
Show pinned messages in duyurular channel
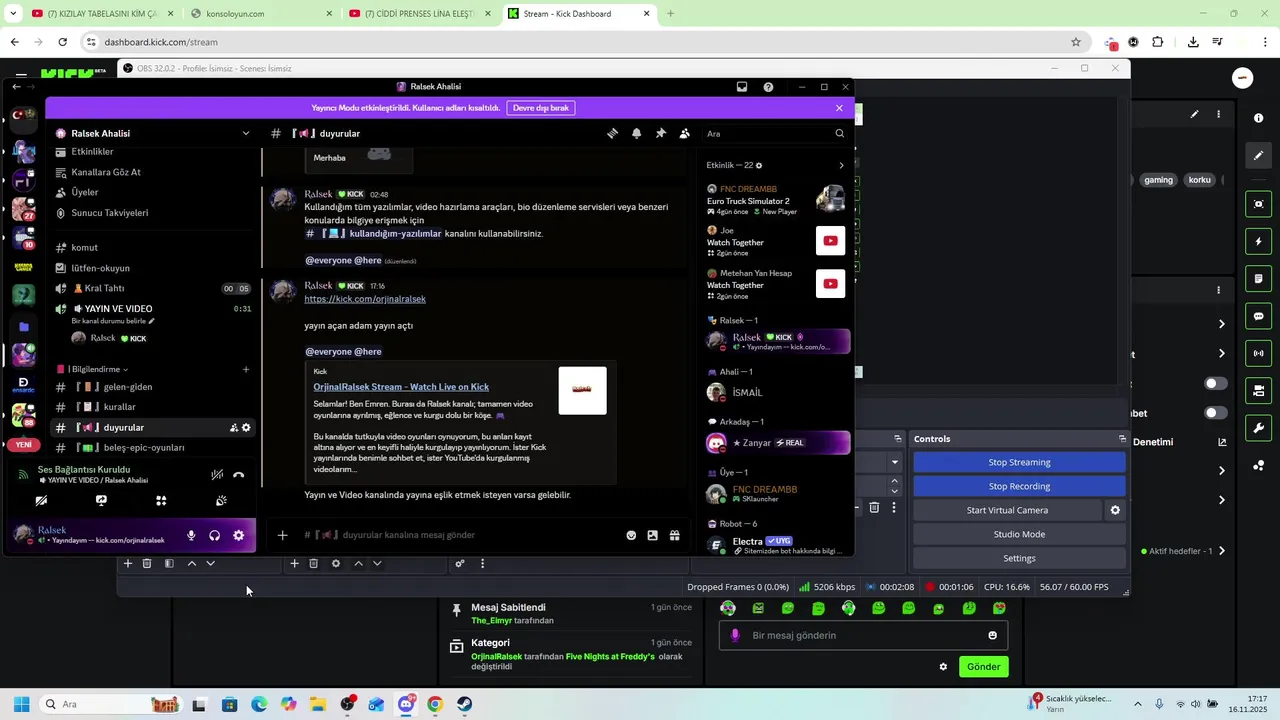(x=660, y=133)
